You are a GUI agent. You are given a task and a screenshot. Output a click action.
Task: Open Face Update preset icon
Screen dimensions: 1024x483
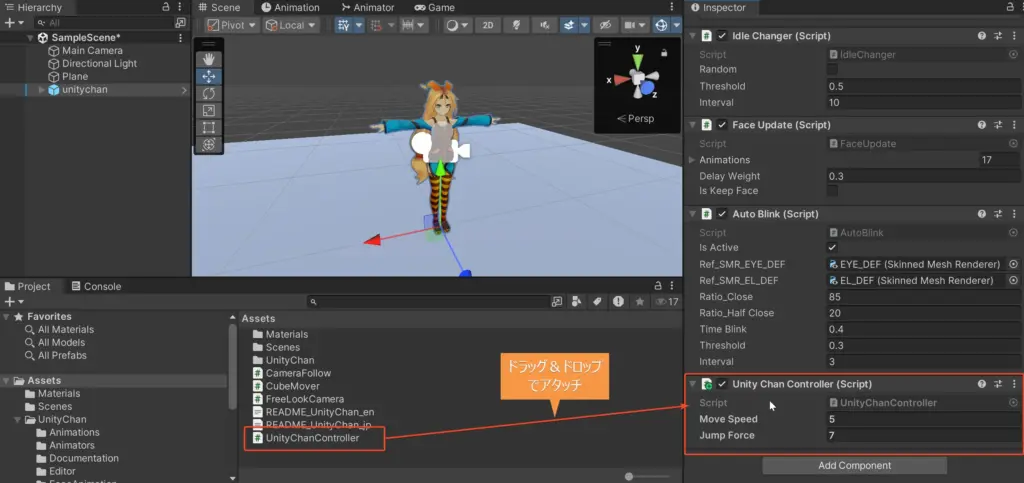point(998,125)
